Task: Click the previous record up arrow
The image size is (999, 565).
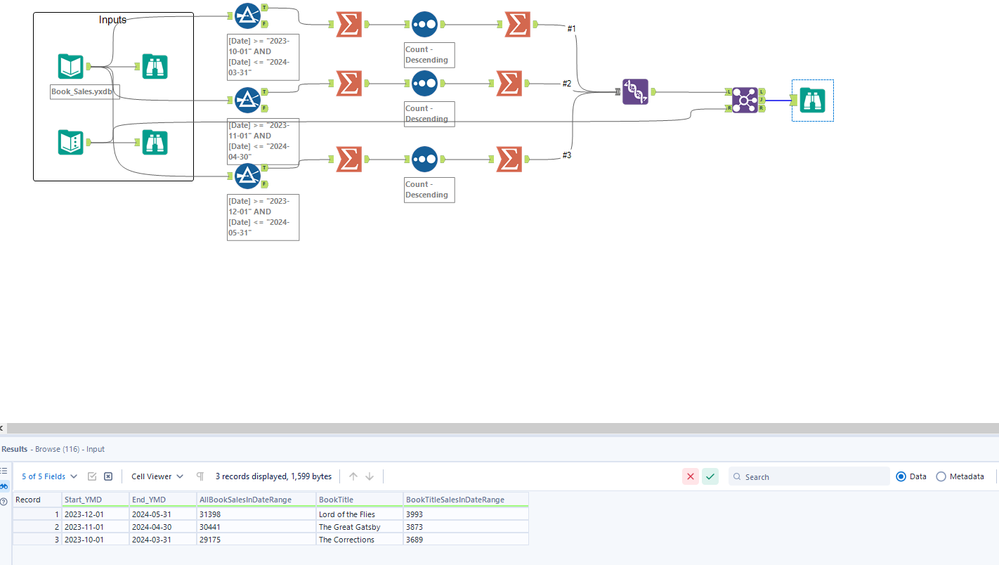Action: [354, 476]
